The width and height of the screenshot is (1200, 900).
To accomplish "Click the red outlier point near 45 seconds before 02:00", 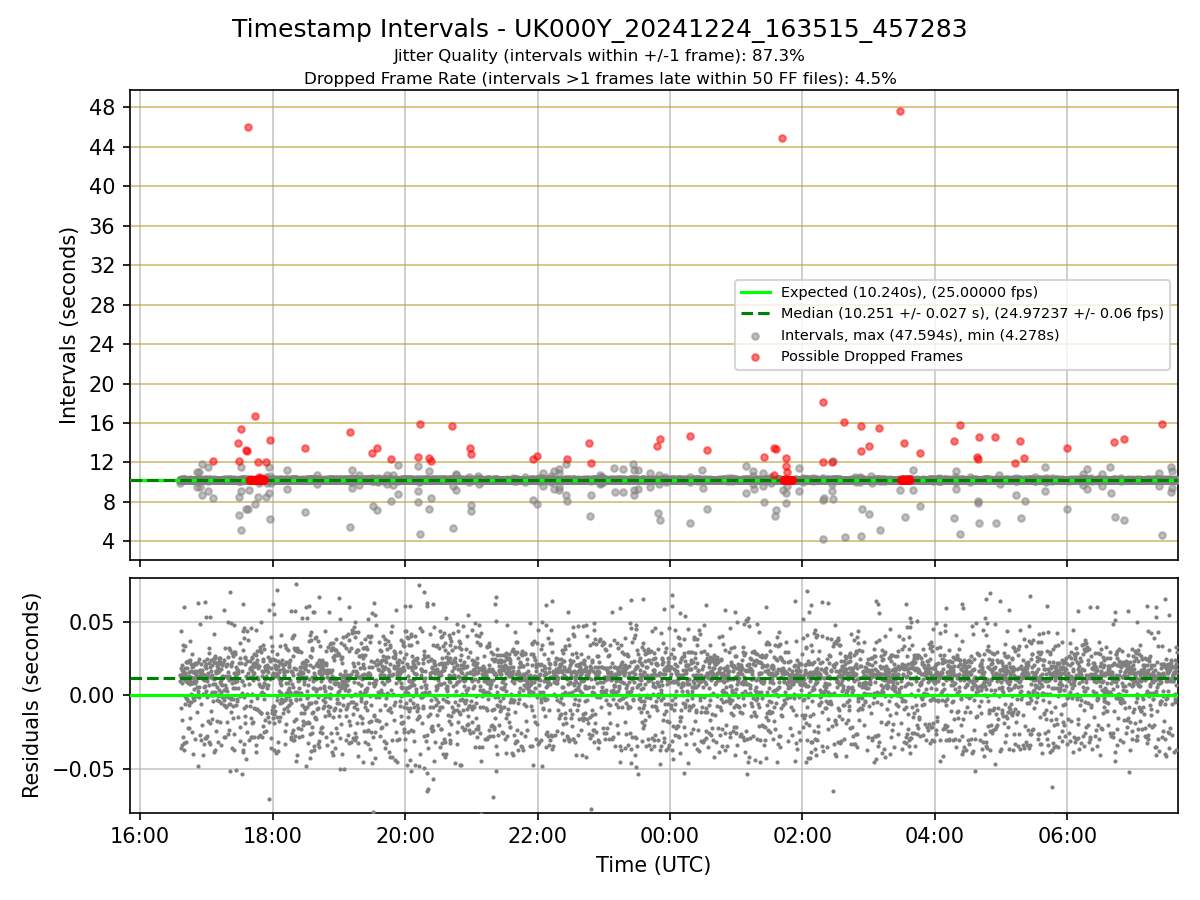I will coord(782,138).
